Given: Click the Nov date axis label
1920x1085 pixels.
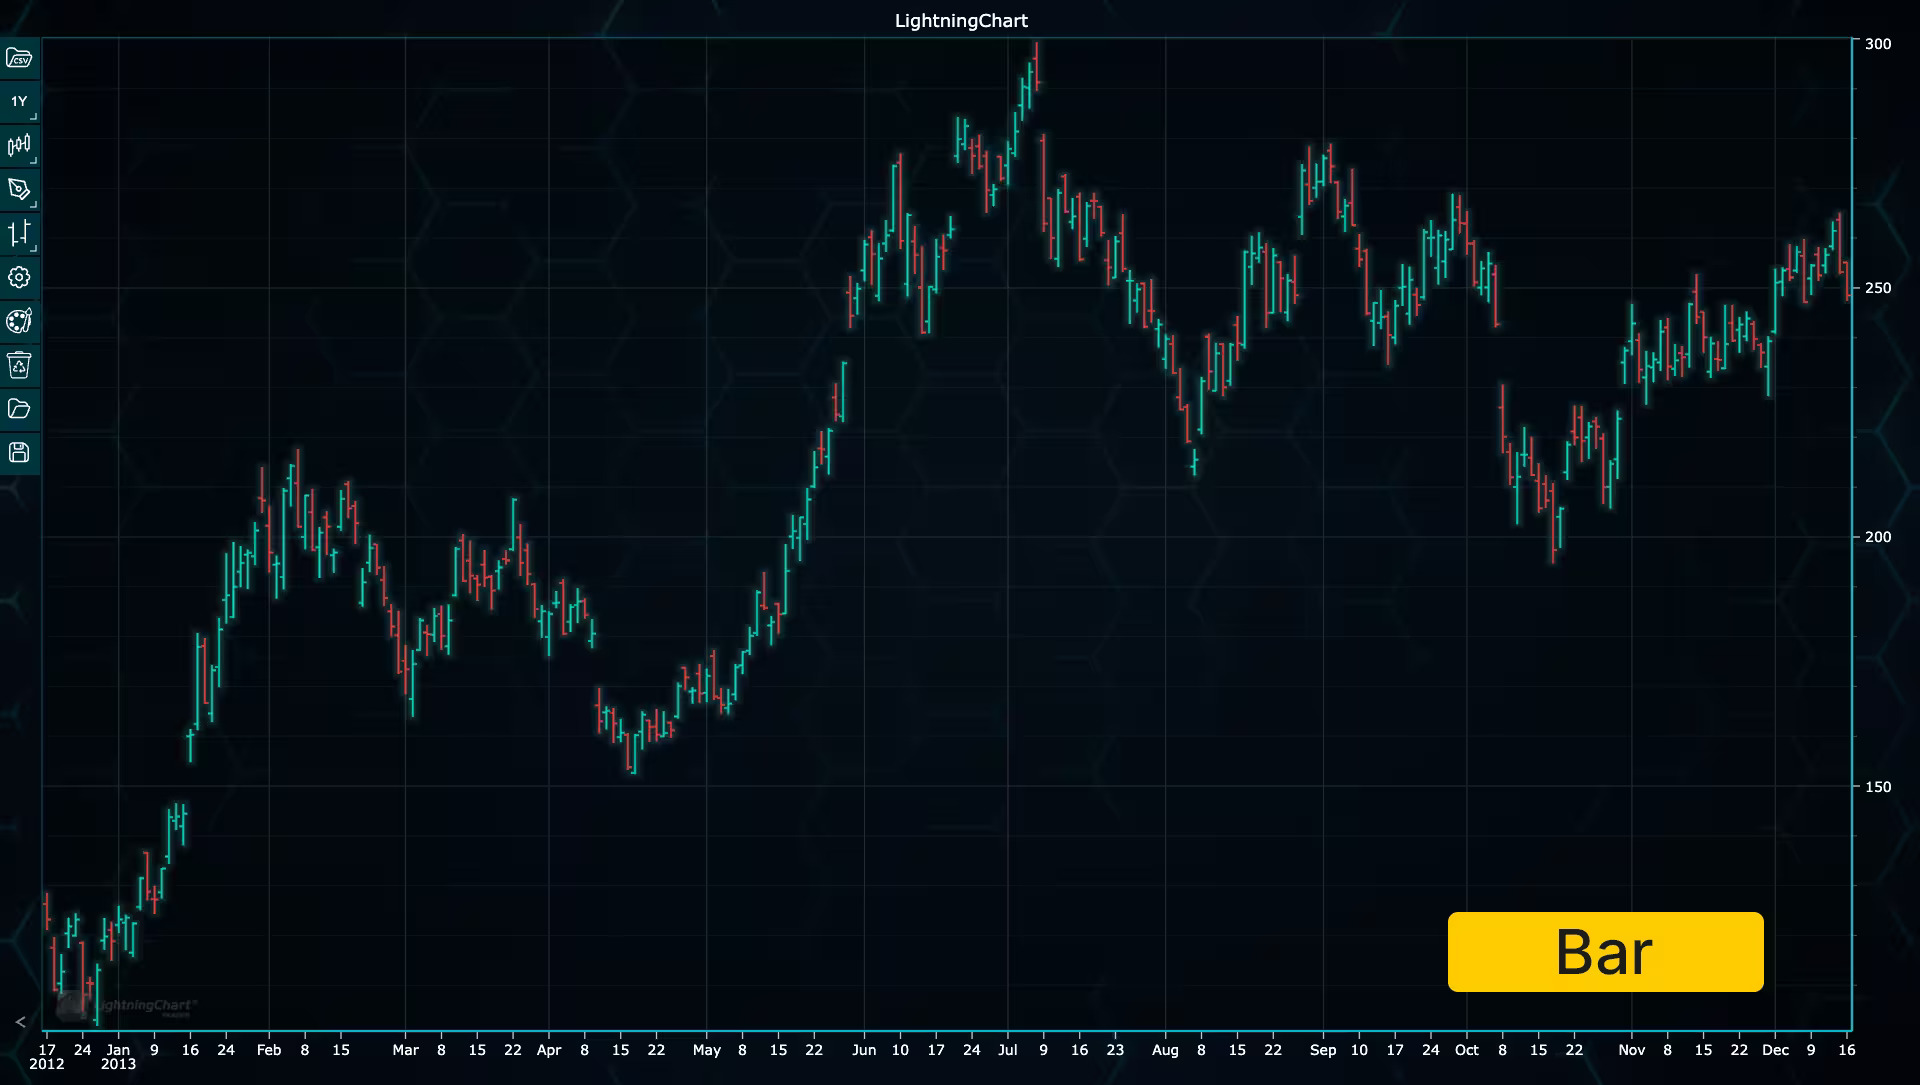Looking at the screenshot, I should click(1631, 1050).
